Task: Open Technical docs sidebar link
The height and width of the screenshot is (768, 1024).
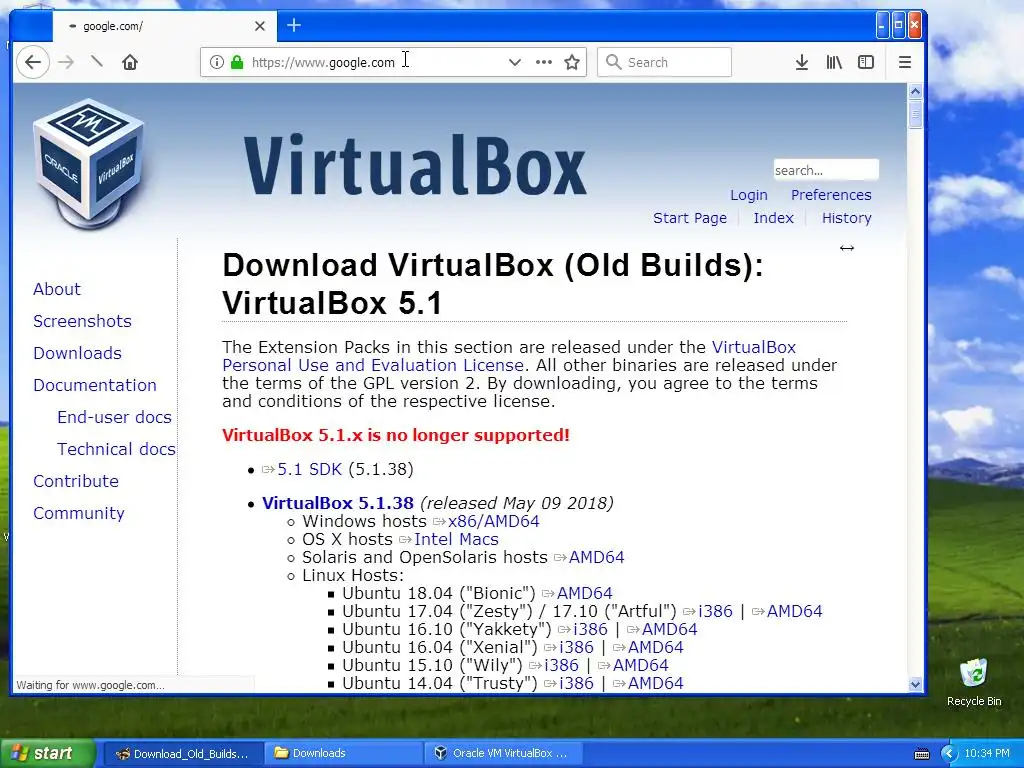Action: (x=116, y=449)
